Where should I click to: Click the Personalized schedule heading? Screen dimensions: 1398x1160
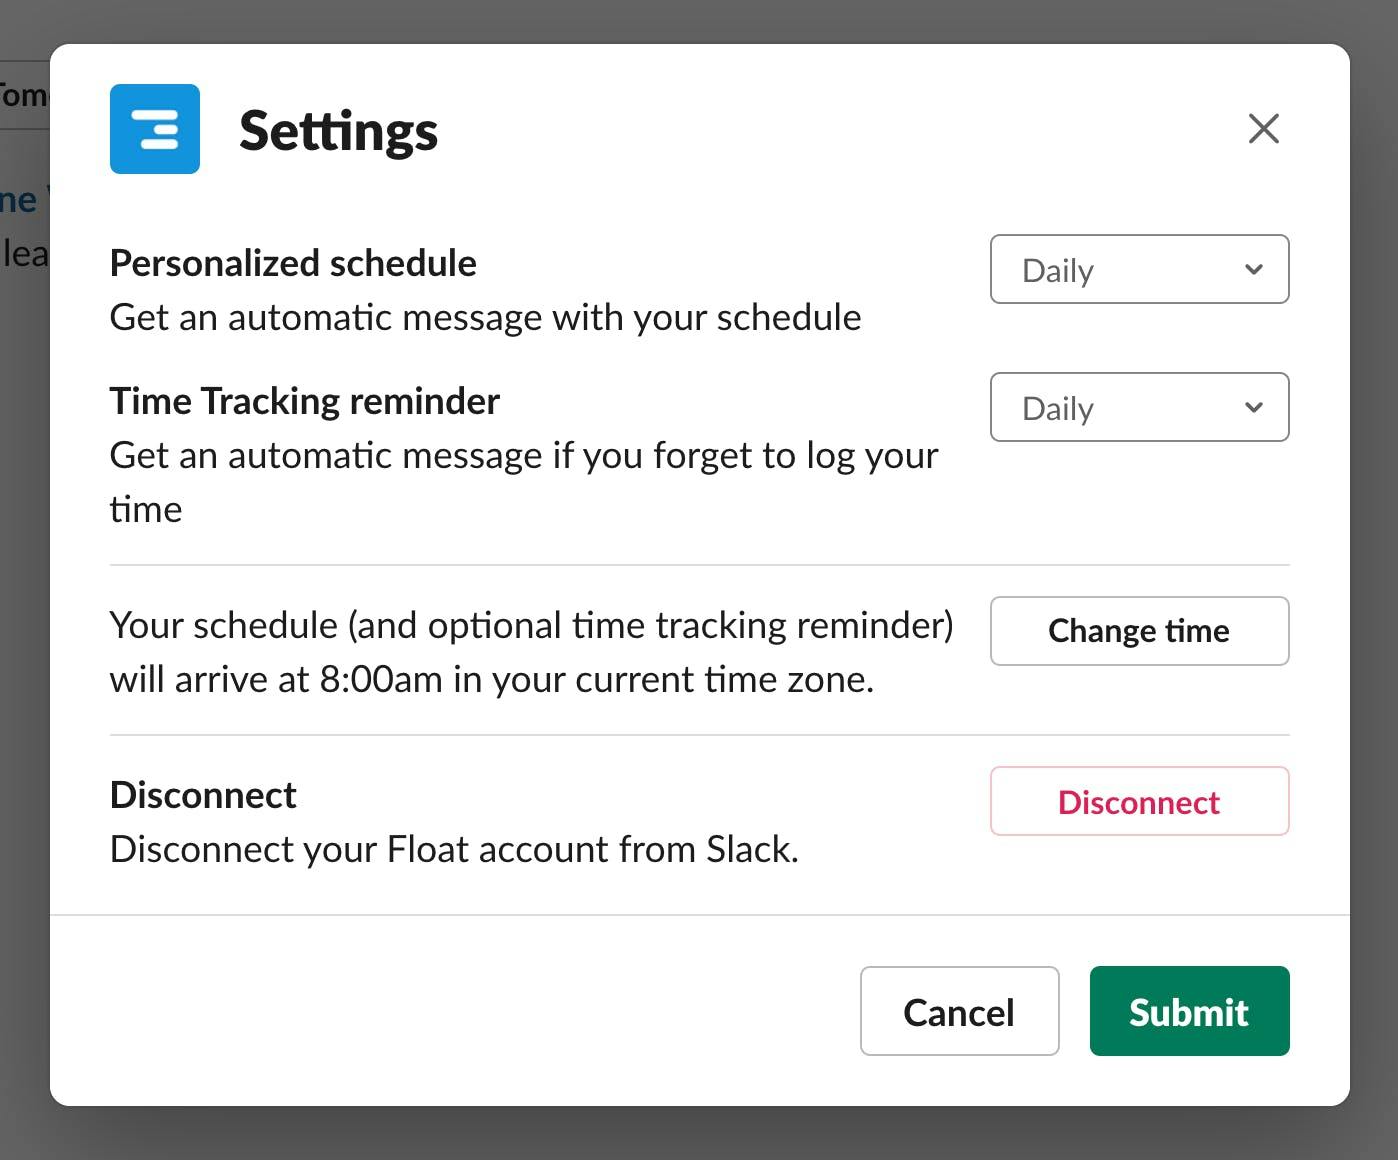[293, 263]
